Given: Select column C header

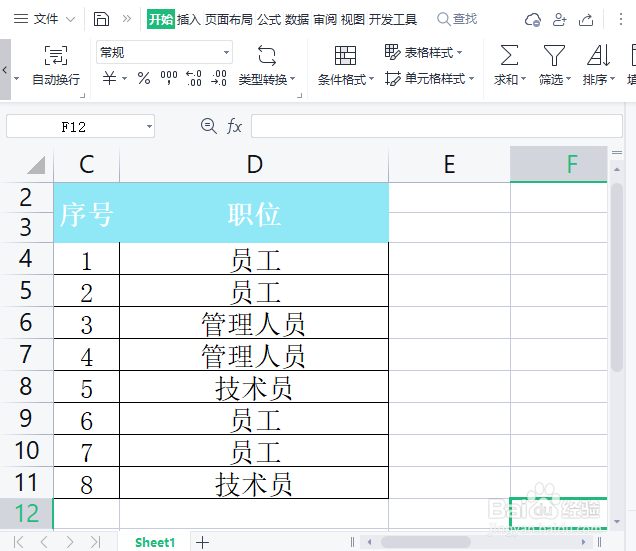Looking at the screenshot, I should coord(87,164).
